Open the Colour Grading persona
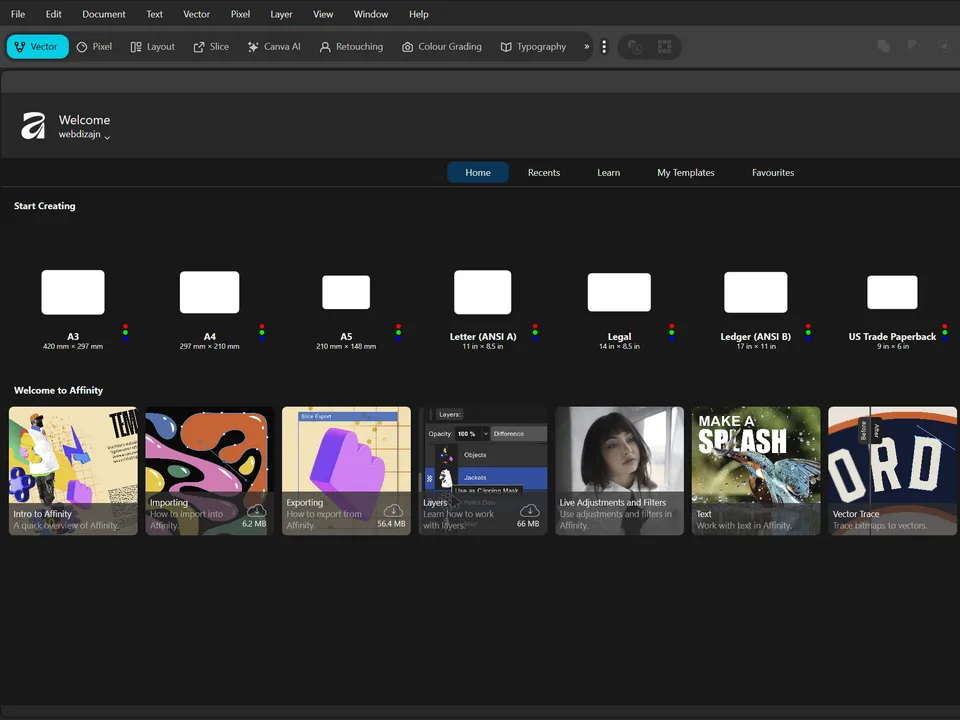 pos(442,46)
